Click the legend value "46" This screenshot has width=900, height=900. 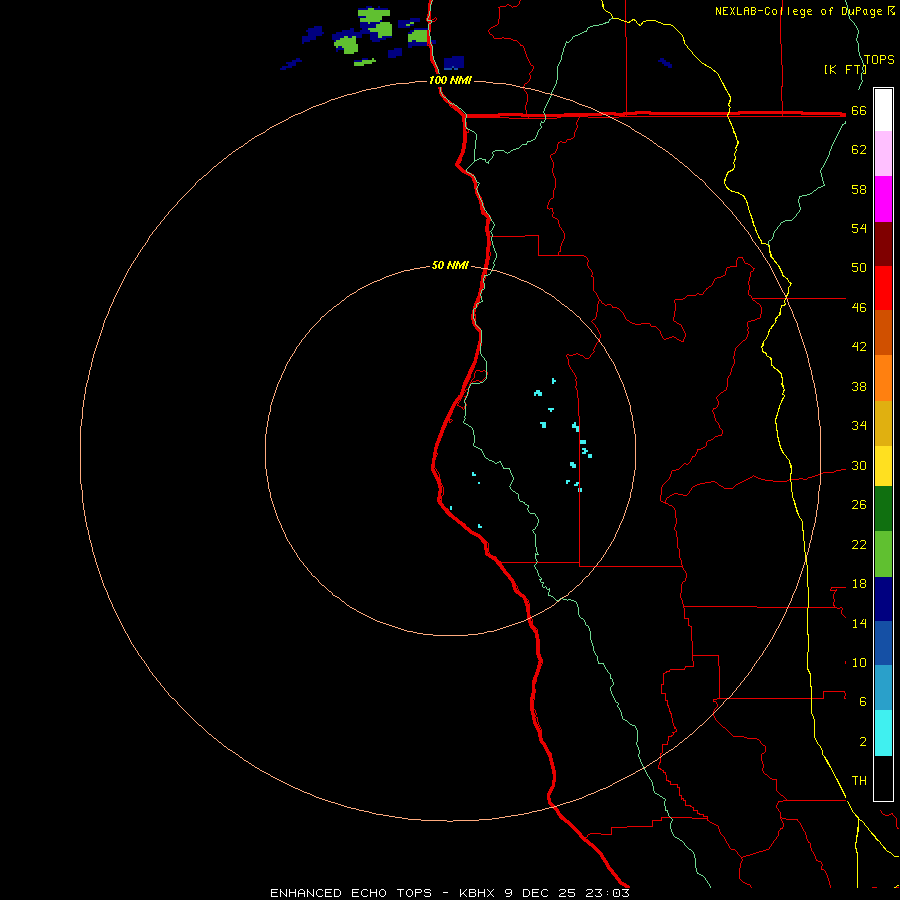point(859,308)
